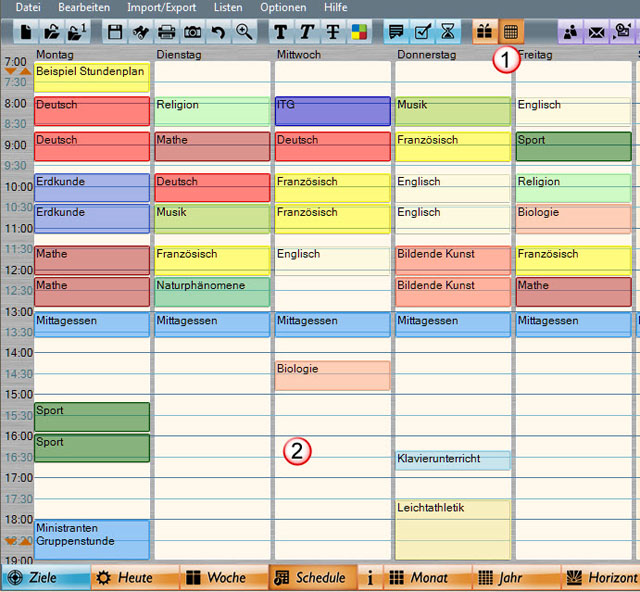Click the new document icon

24,32
